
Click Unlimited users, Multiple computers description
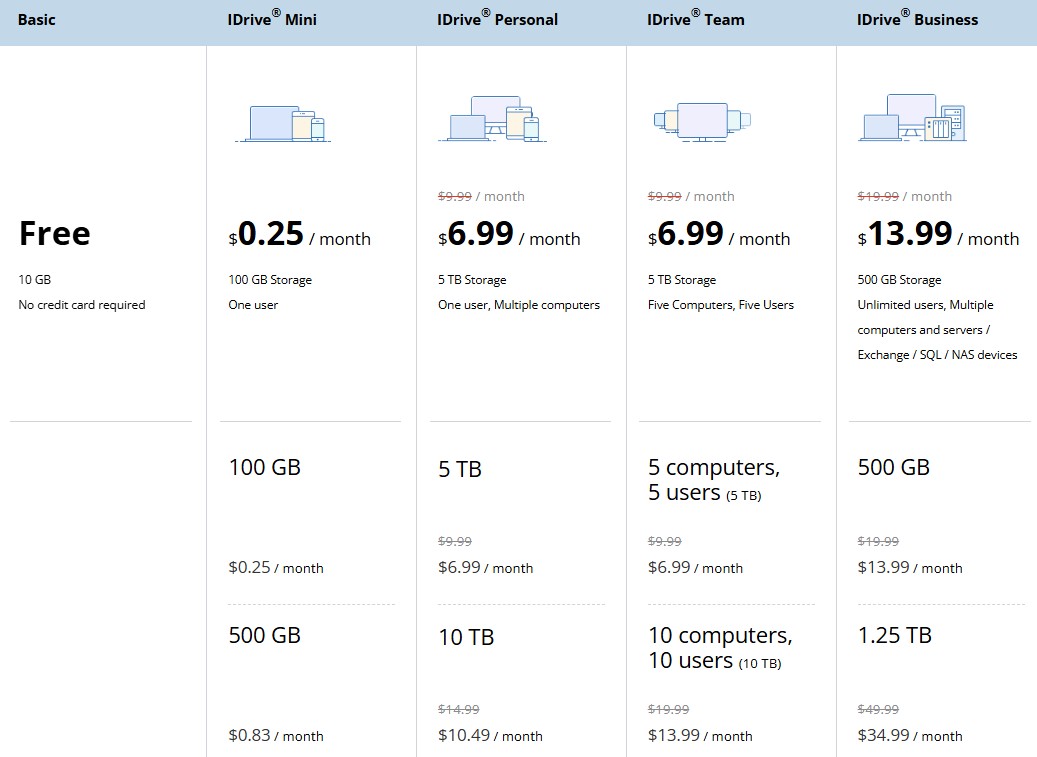[x=937, y=330]
